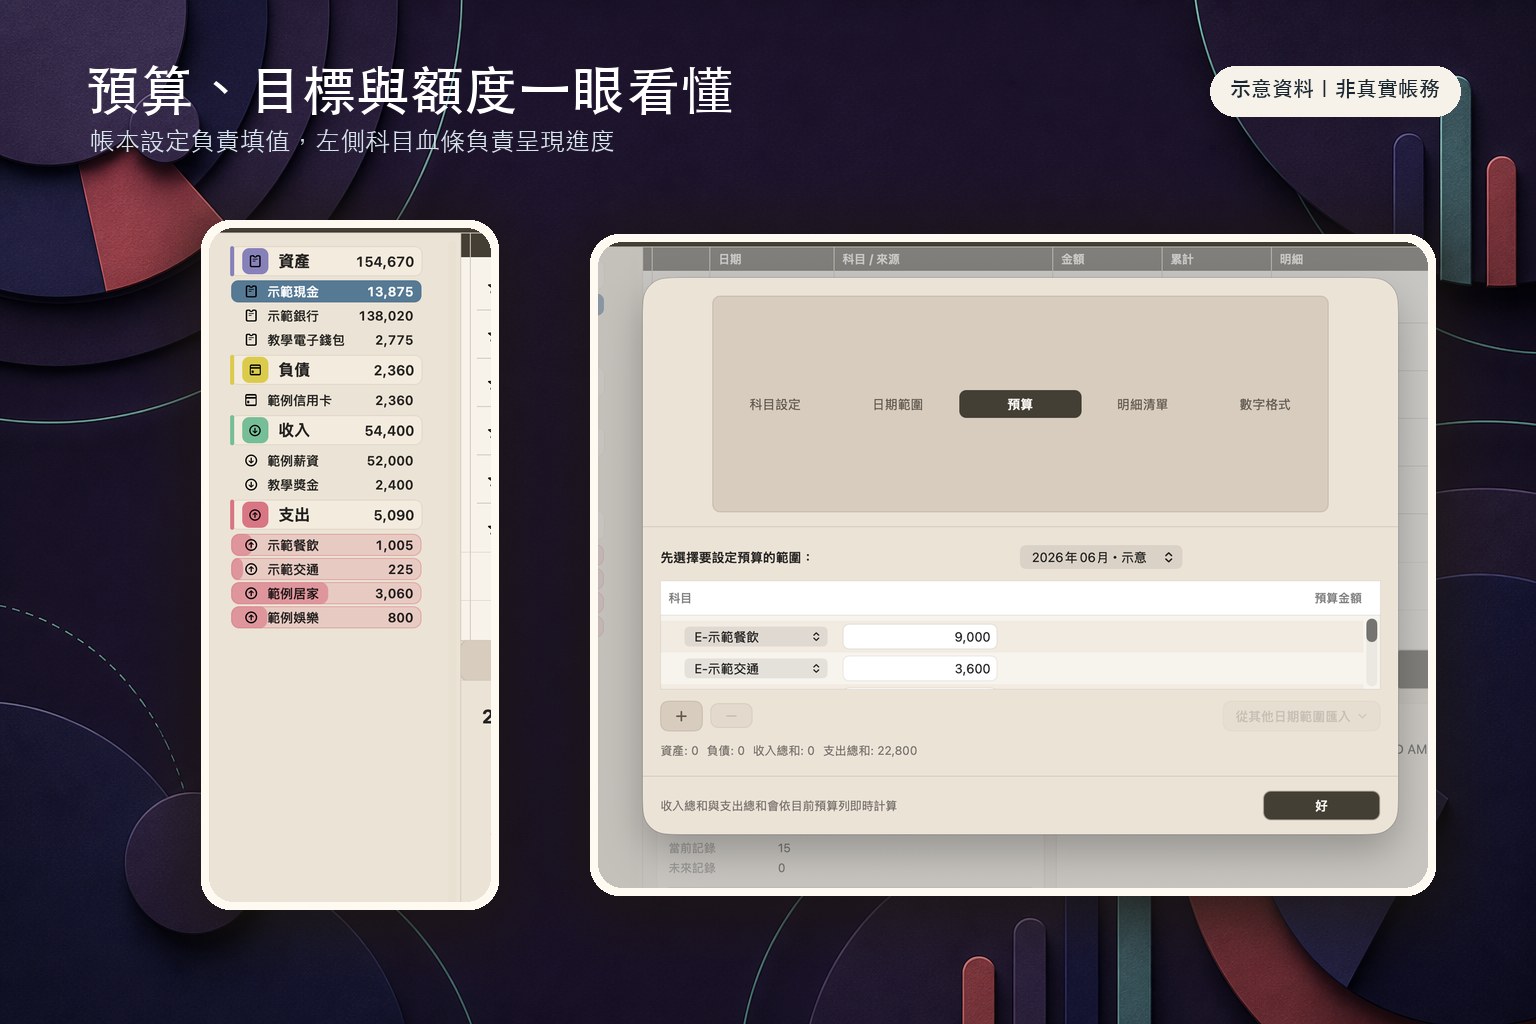Select the 收入 group header row

pyautogui.click(x=326, y=430)
